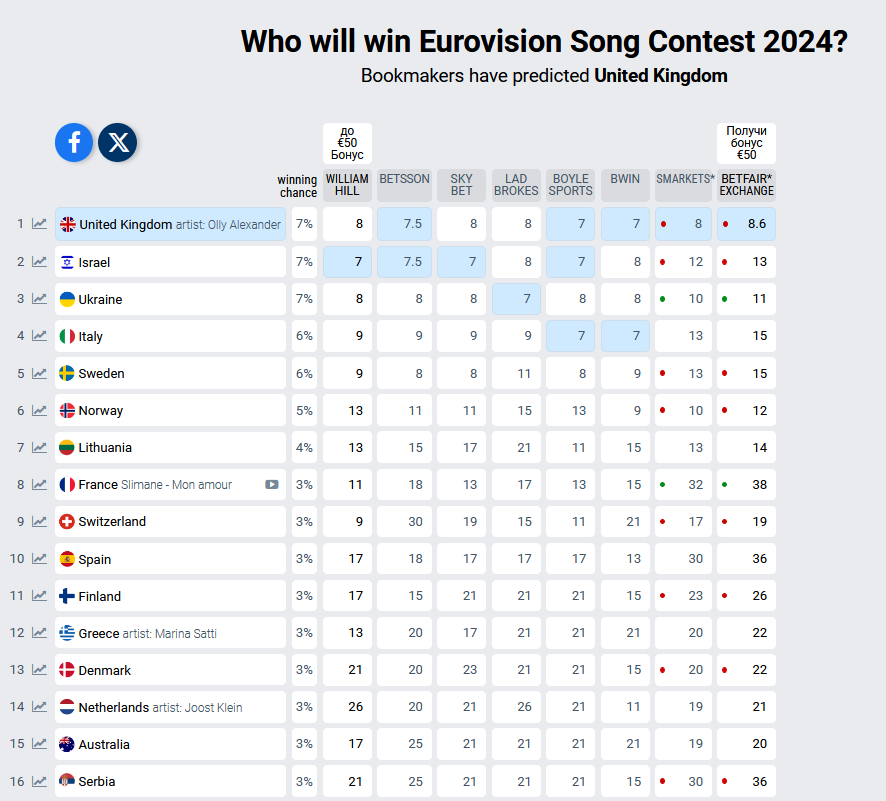886x801 pixels.
Task: Open trend chart icon for Netherlands
Action: [40, 707]
